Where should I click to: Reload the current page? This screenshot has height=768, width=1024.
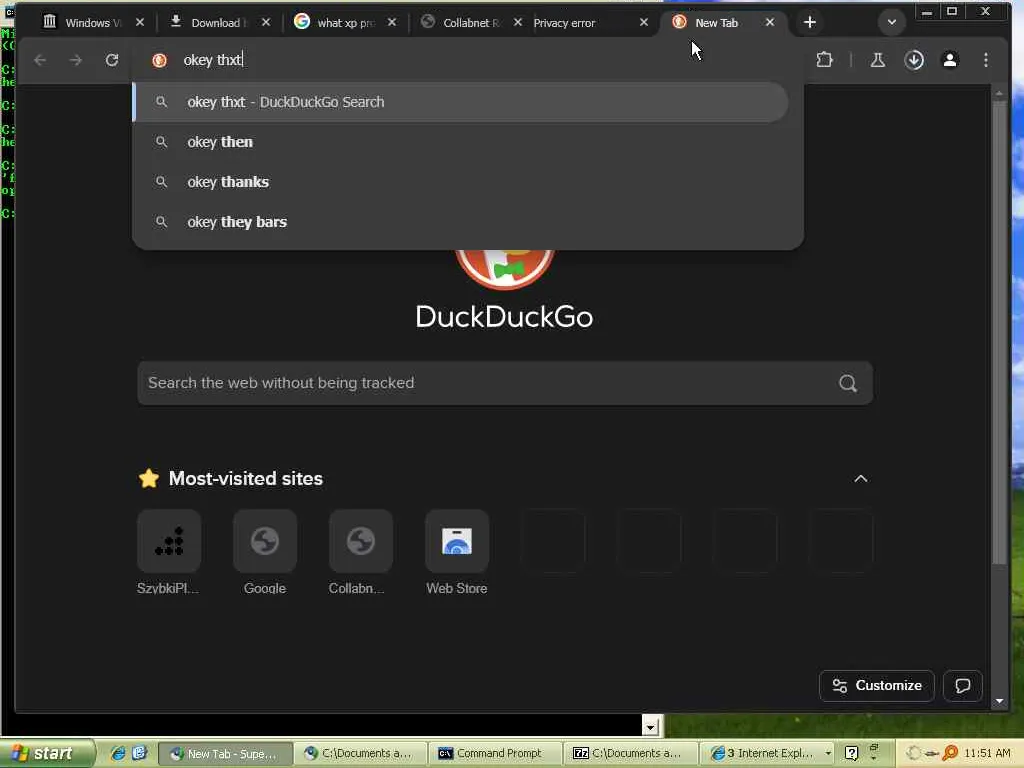[x=112, y=60]
